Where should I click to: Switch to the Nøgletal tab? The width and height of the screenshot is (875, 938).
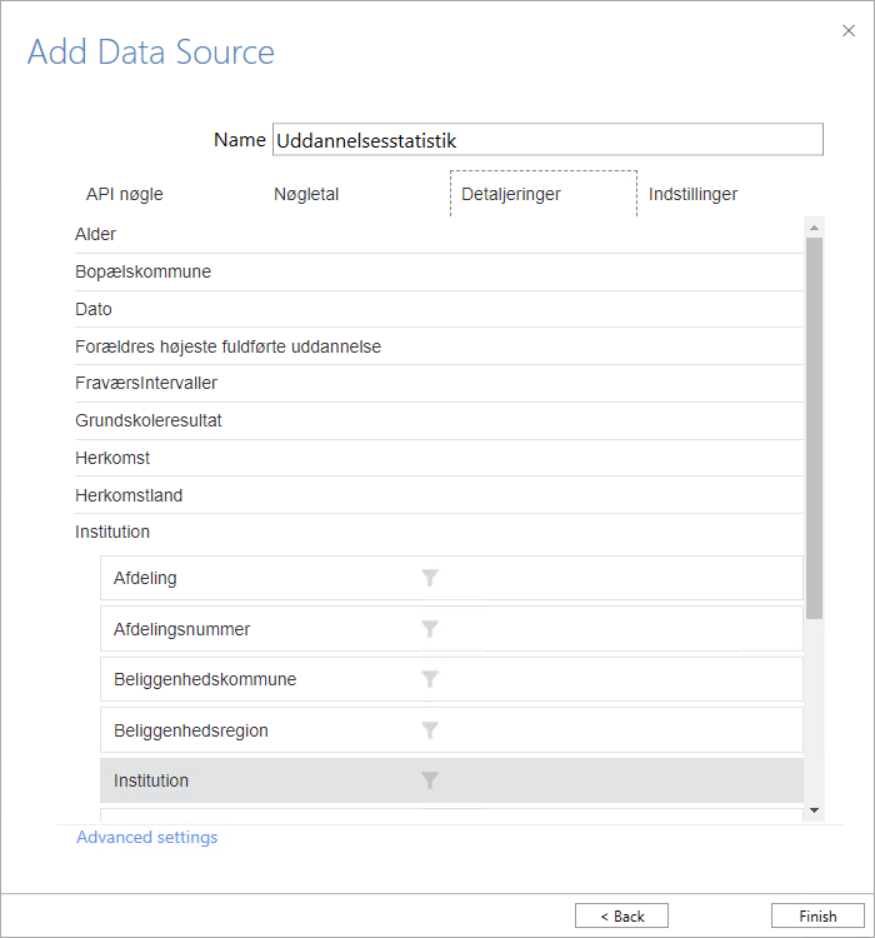pyautogui.click(x=306, y=194)
